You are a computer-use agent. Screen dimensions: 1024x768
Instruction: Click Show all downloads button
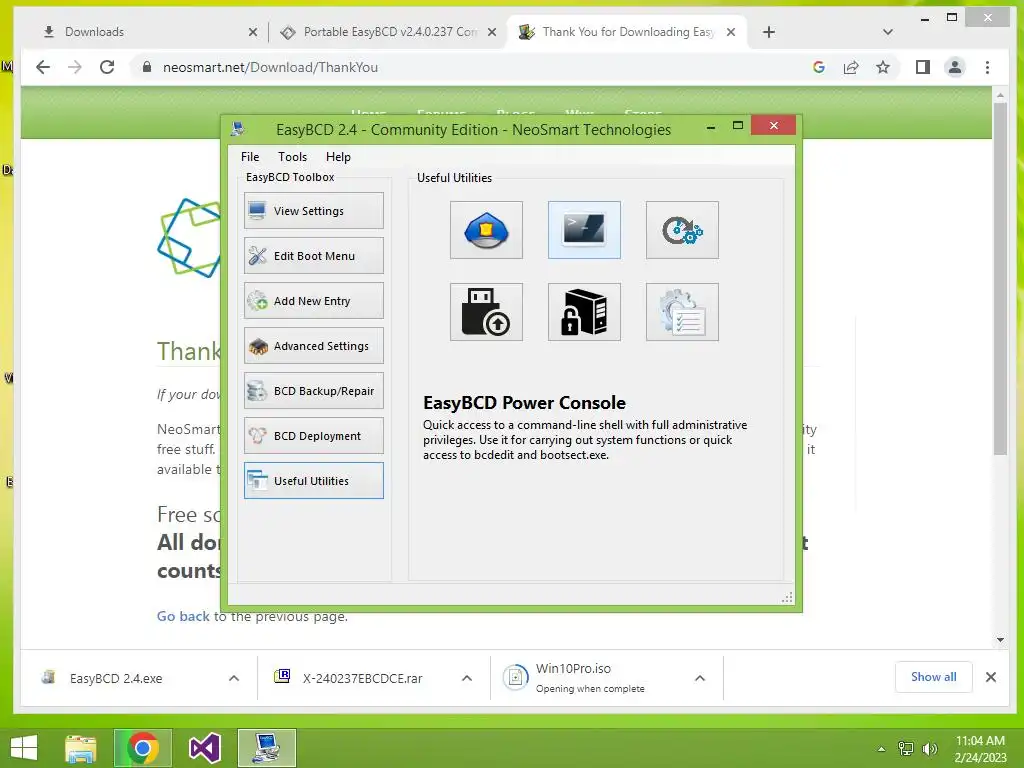tap(933, 677)
